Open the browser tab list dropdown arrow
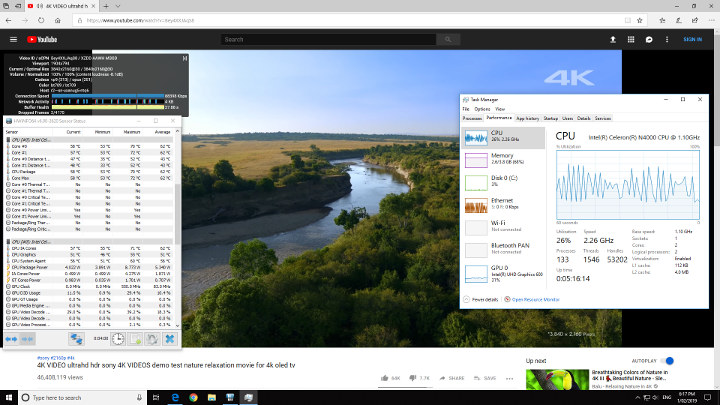Viewport: 720px width, 405px height. [118, 6]
